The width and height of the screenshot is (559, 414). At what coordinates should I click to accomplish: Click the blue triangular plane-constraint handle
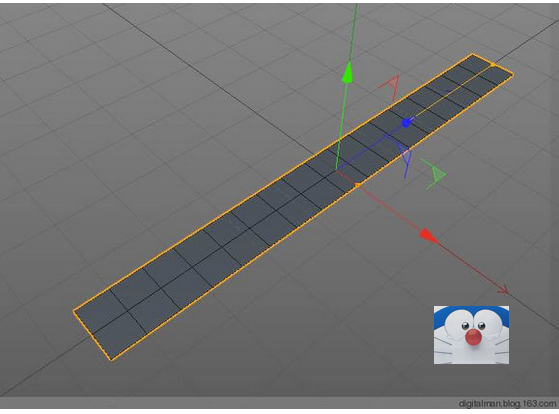pos(406,160)
